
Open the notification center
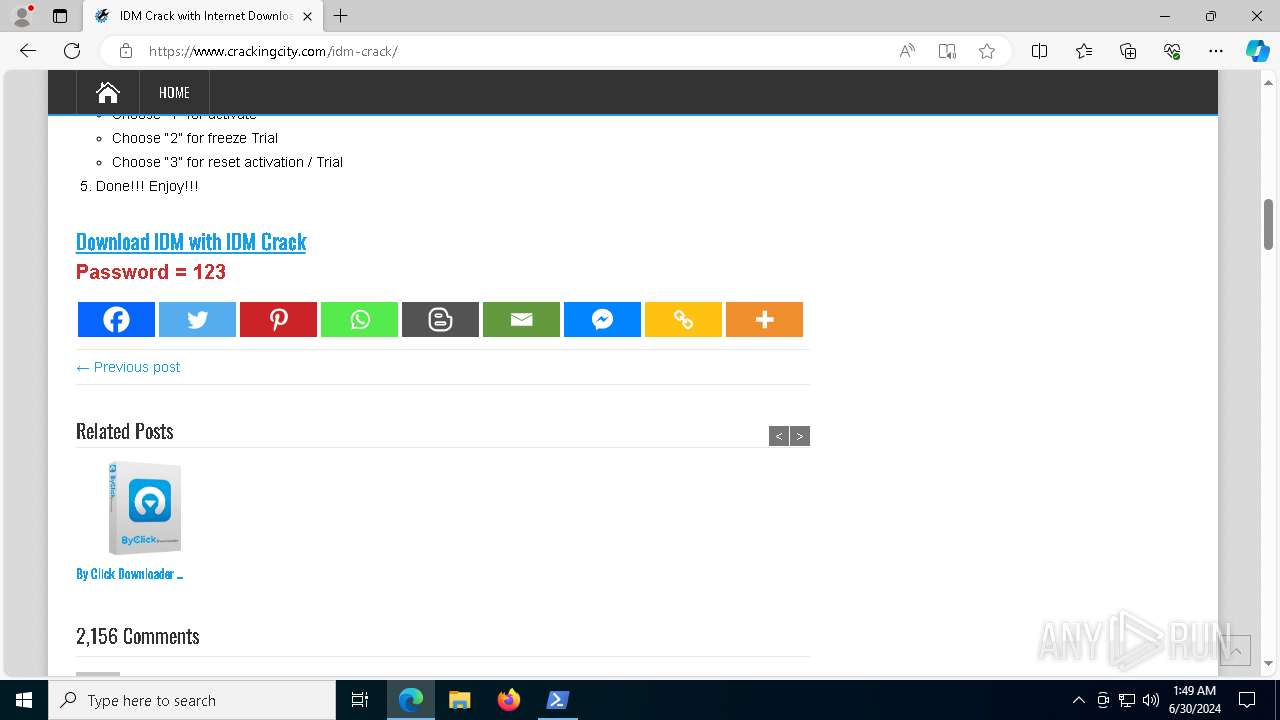[x=1247, y=700]
